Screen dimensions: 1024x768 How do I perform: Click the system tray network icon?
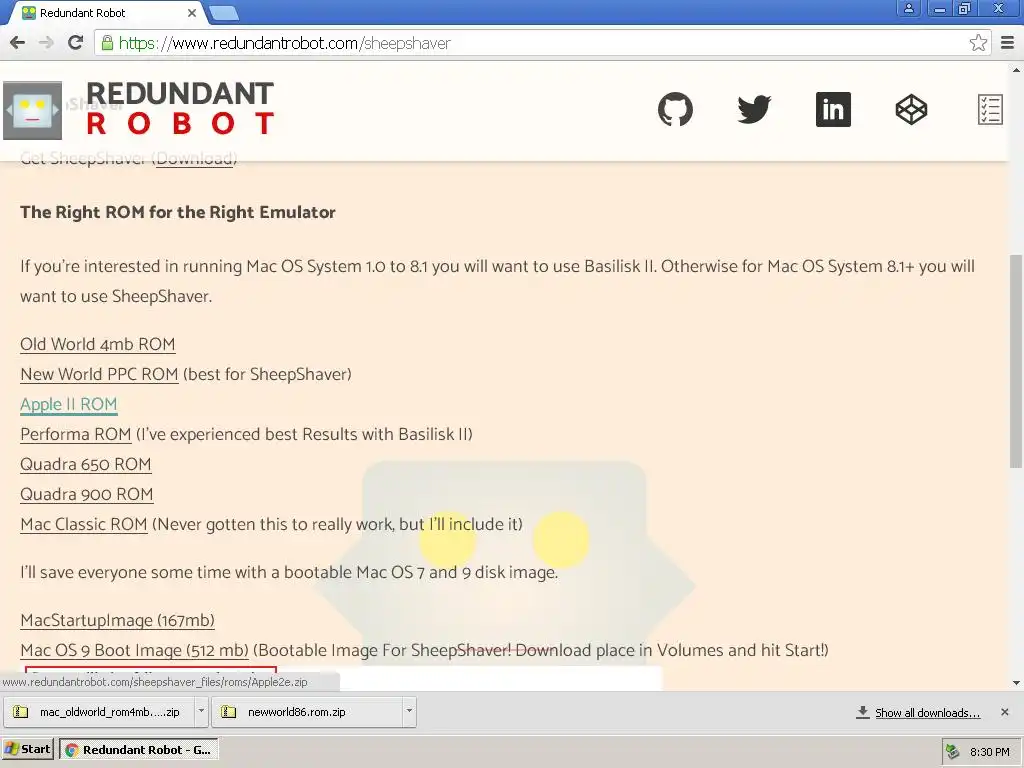tap(953, 752)
